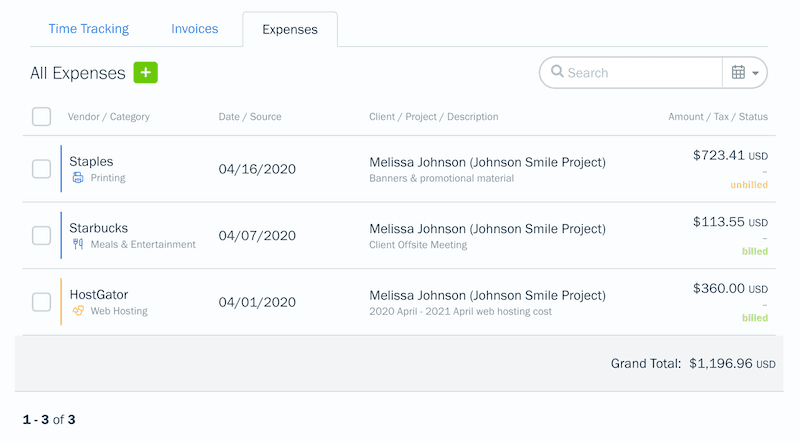Screen dimensions: 800x441
Task: Click the billed status on Starbucks expense
Action: pyautogui.click(x=755, y=251)
